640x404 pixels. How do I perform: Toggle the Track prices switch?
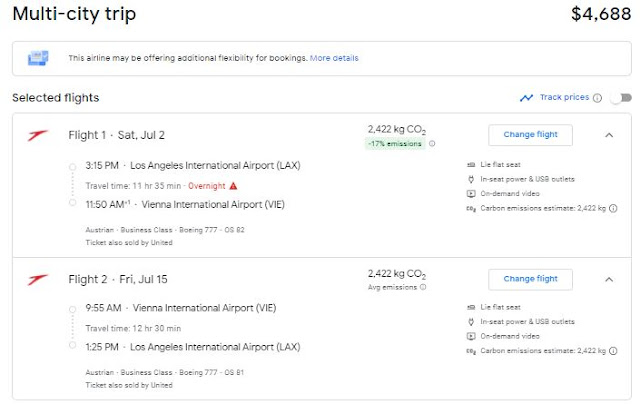[x=622, y=98]
